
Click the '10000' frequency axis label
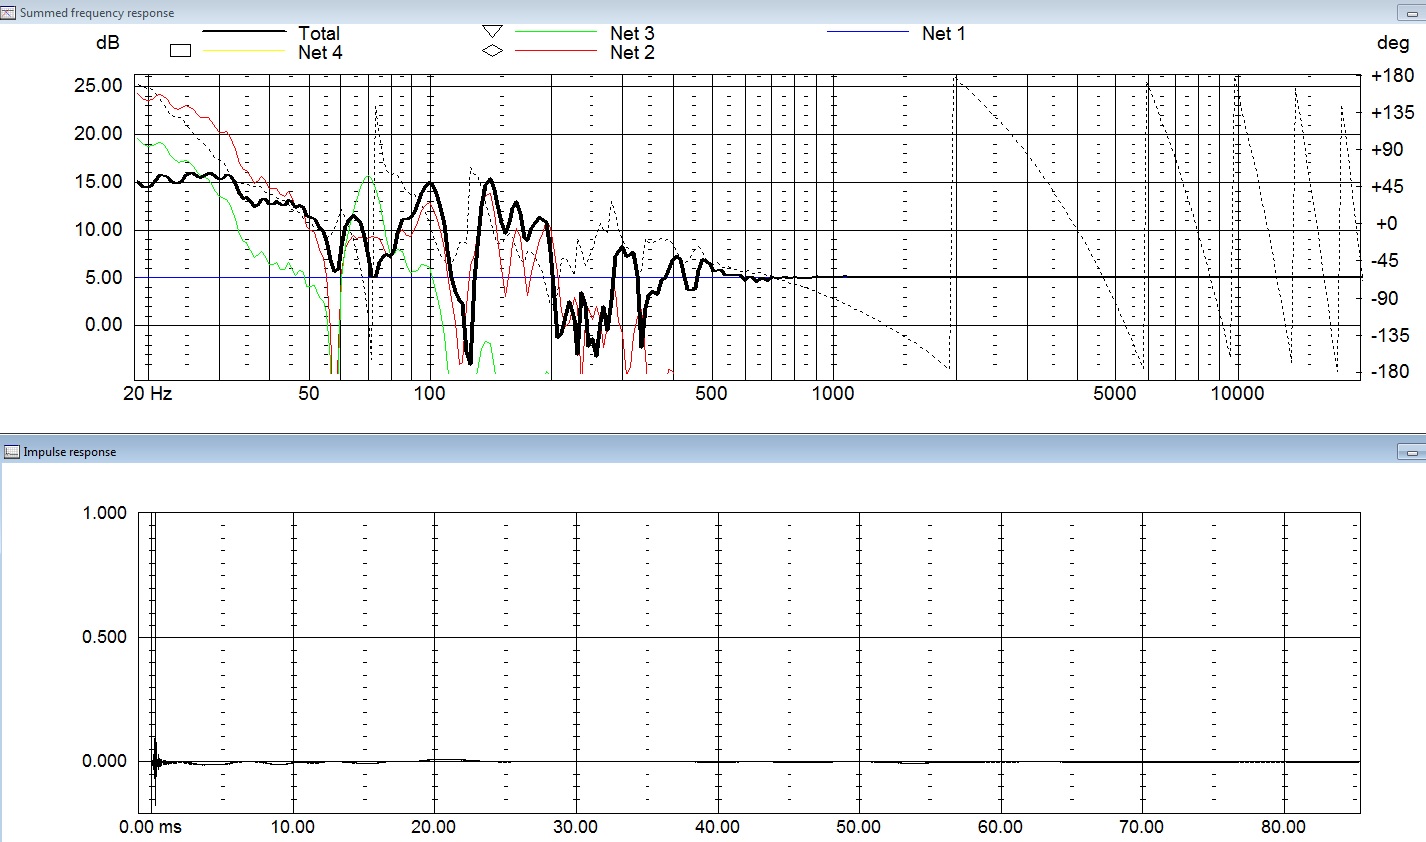[x=1238, y=394]
